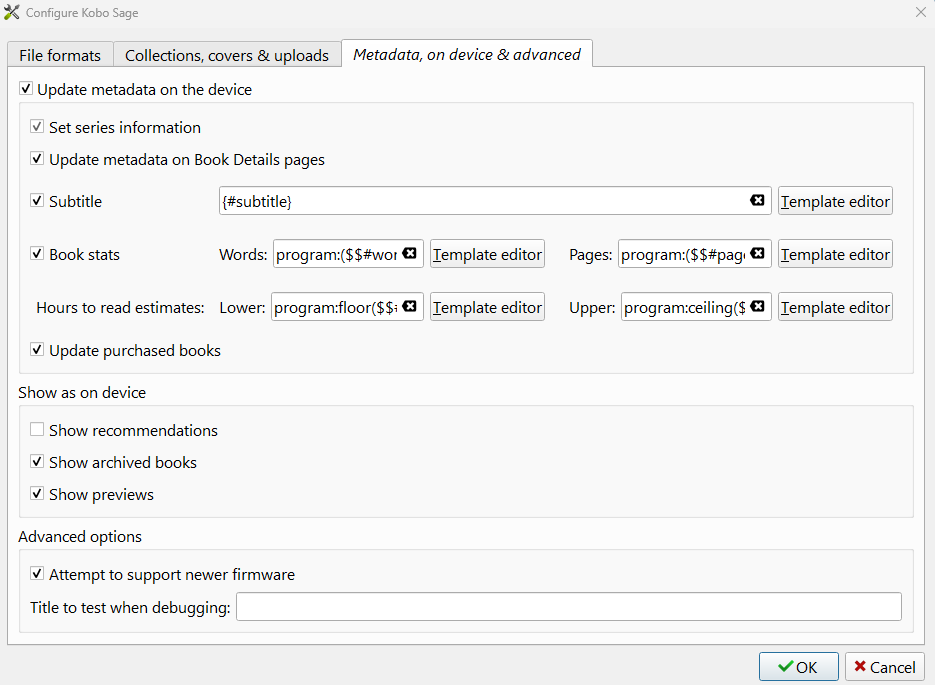Toggle Update metadata on the device
Image resolution: width=935 pixels, height=685 pixels.
point(27,90)
